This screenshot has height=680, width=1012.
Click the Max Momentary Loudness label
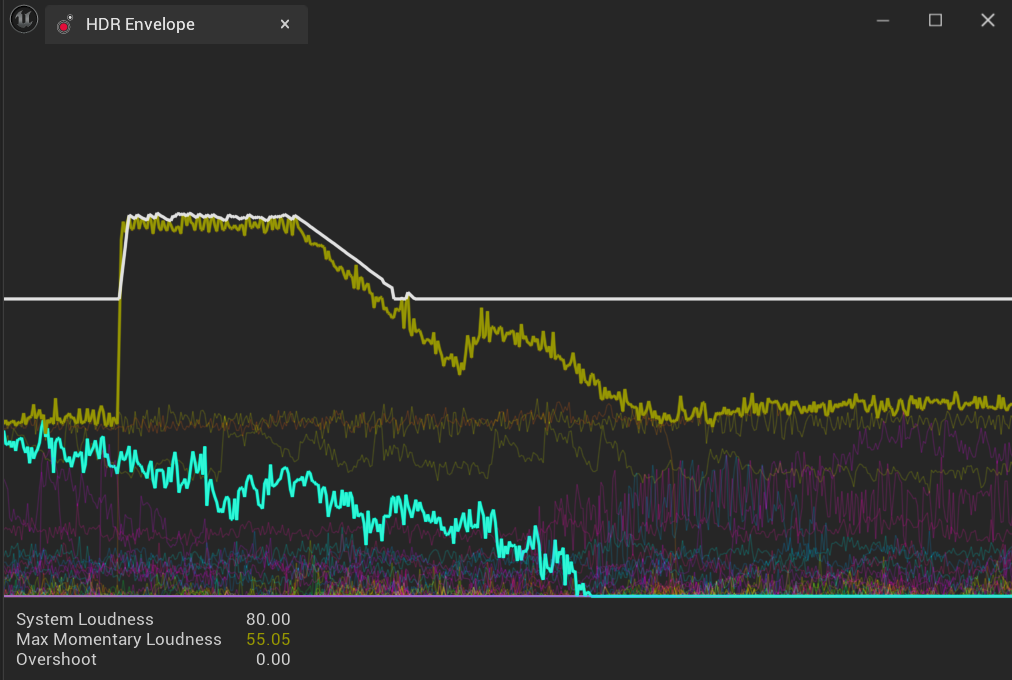click(x=119, y=639)
